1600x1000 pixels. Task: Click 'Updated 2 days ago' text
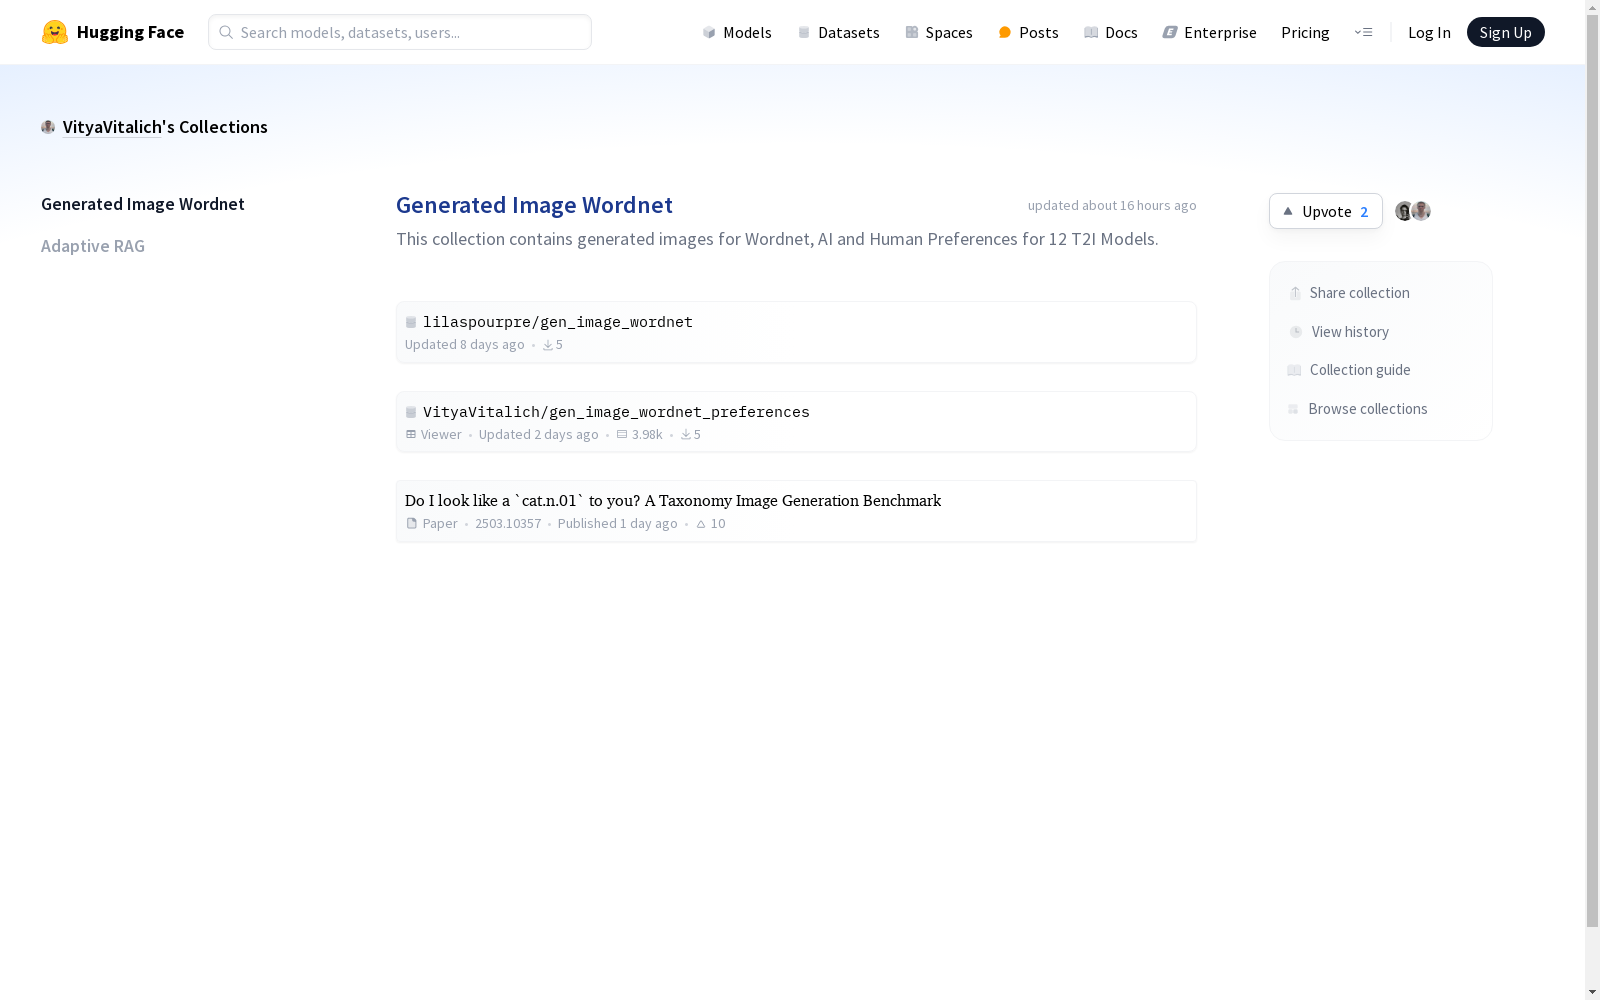538,435
